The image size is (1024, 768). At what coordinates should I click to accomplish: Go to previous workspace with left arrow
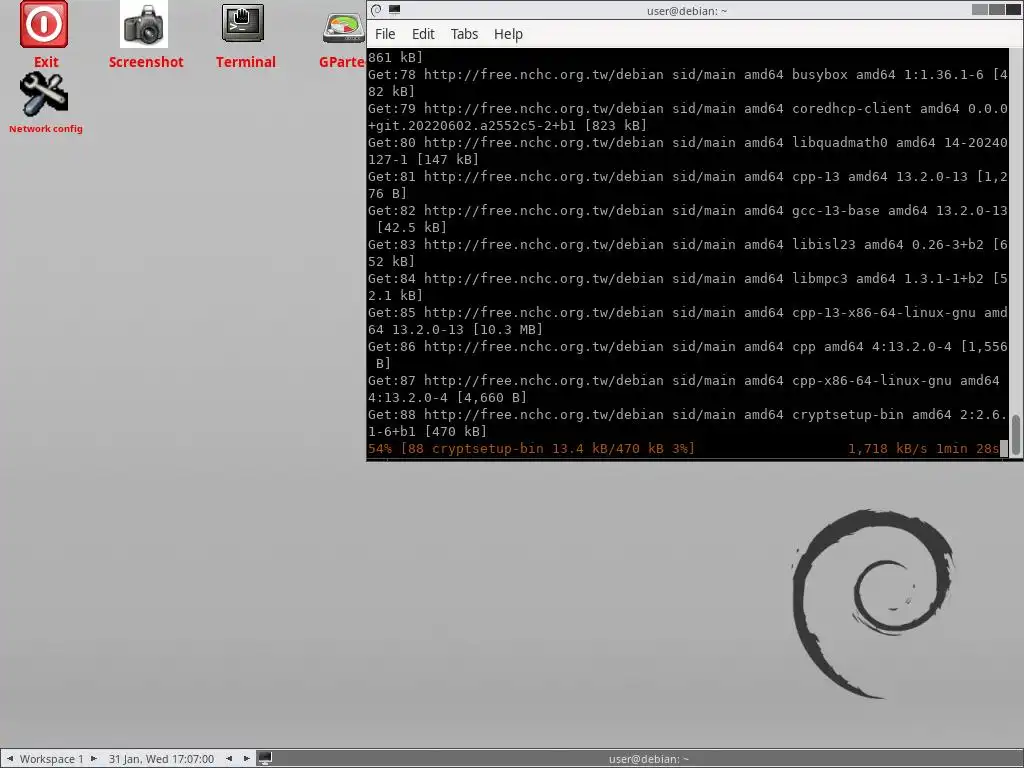click(10, 759)
